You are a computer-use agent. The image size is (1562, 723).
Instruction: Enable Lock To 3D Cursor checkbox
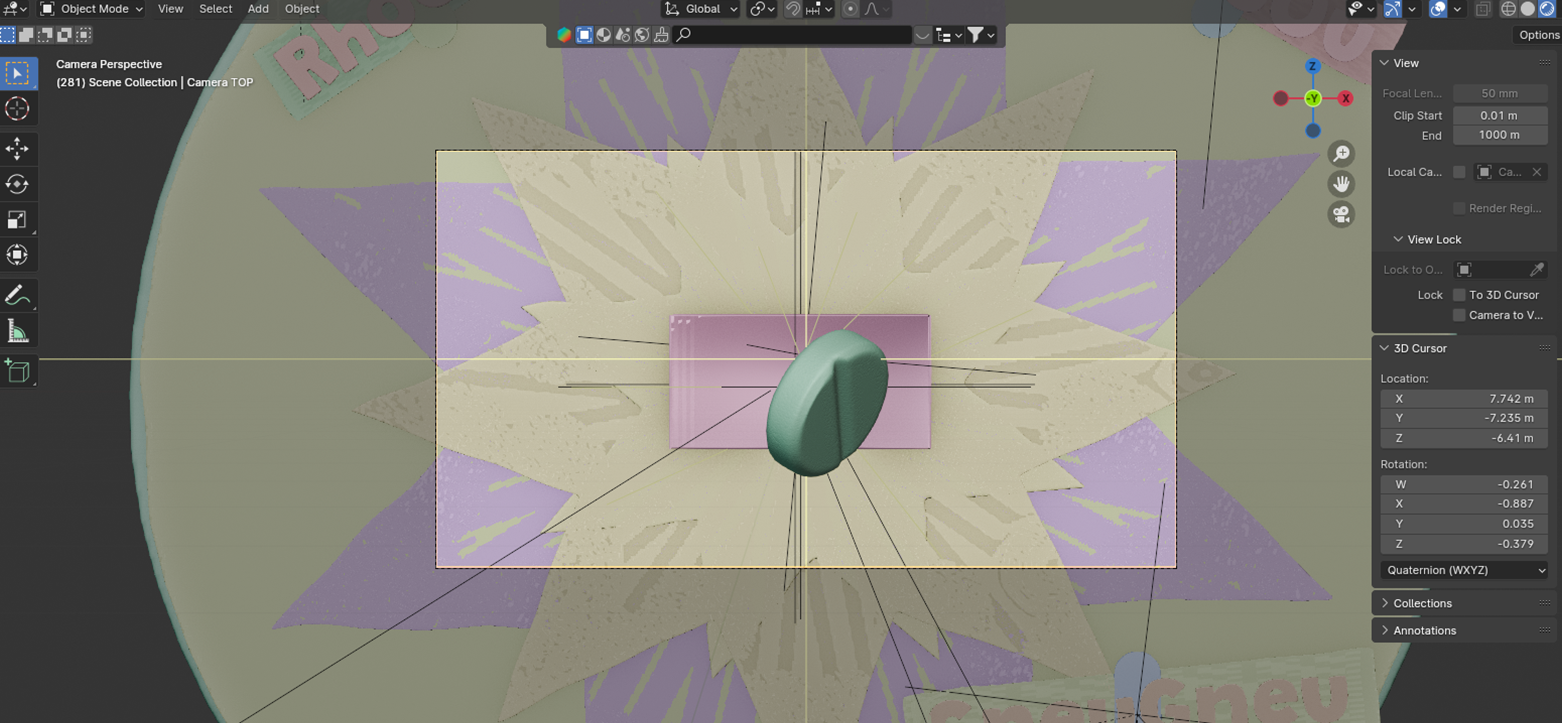tap(1459, 295)
